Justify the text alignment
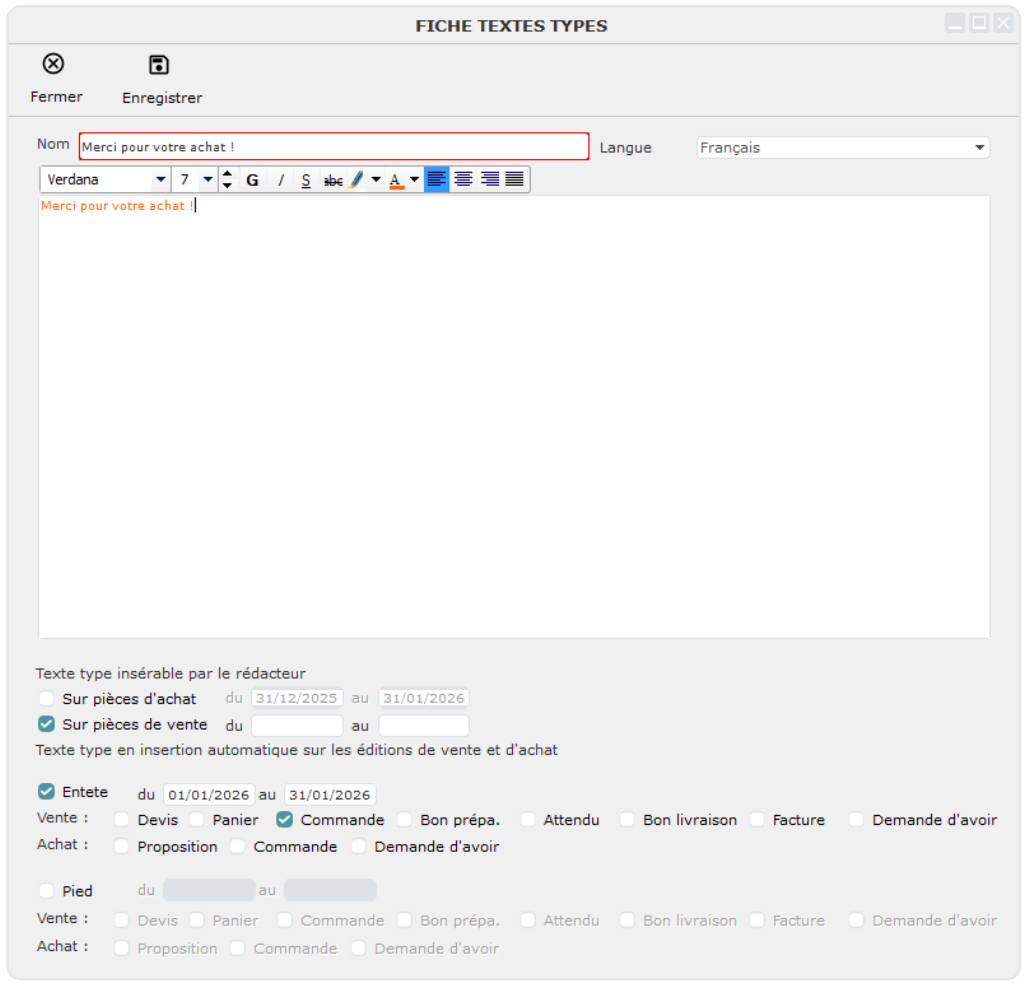1027x987 pixels. [515, 180]
